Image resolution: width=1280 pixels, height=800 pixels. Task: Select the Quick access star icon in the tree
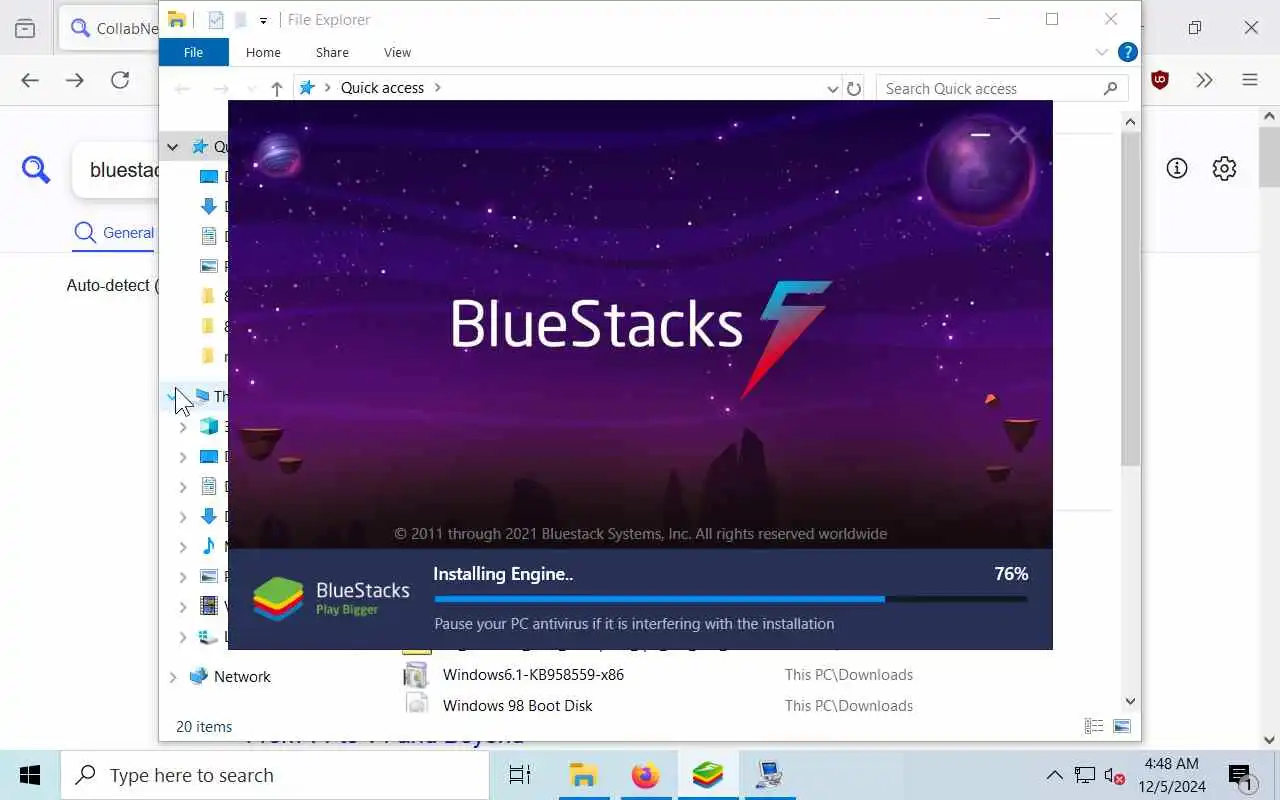tap(199, 146)
